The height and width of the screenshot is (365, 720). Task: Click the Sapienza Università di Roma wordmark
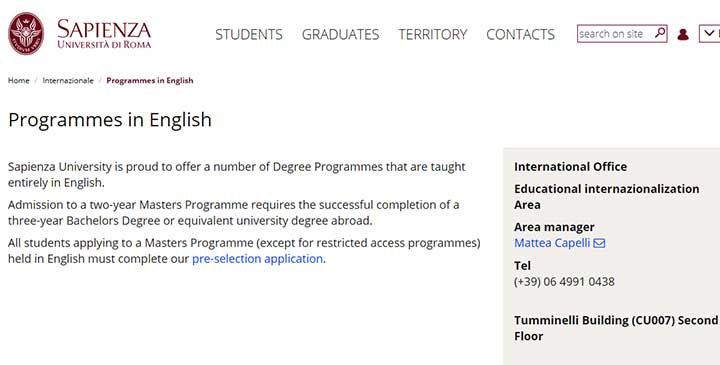pos(104,34)
